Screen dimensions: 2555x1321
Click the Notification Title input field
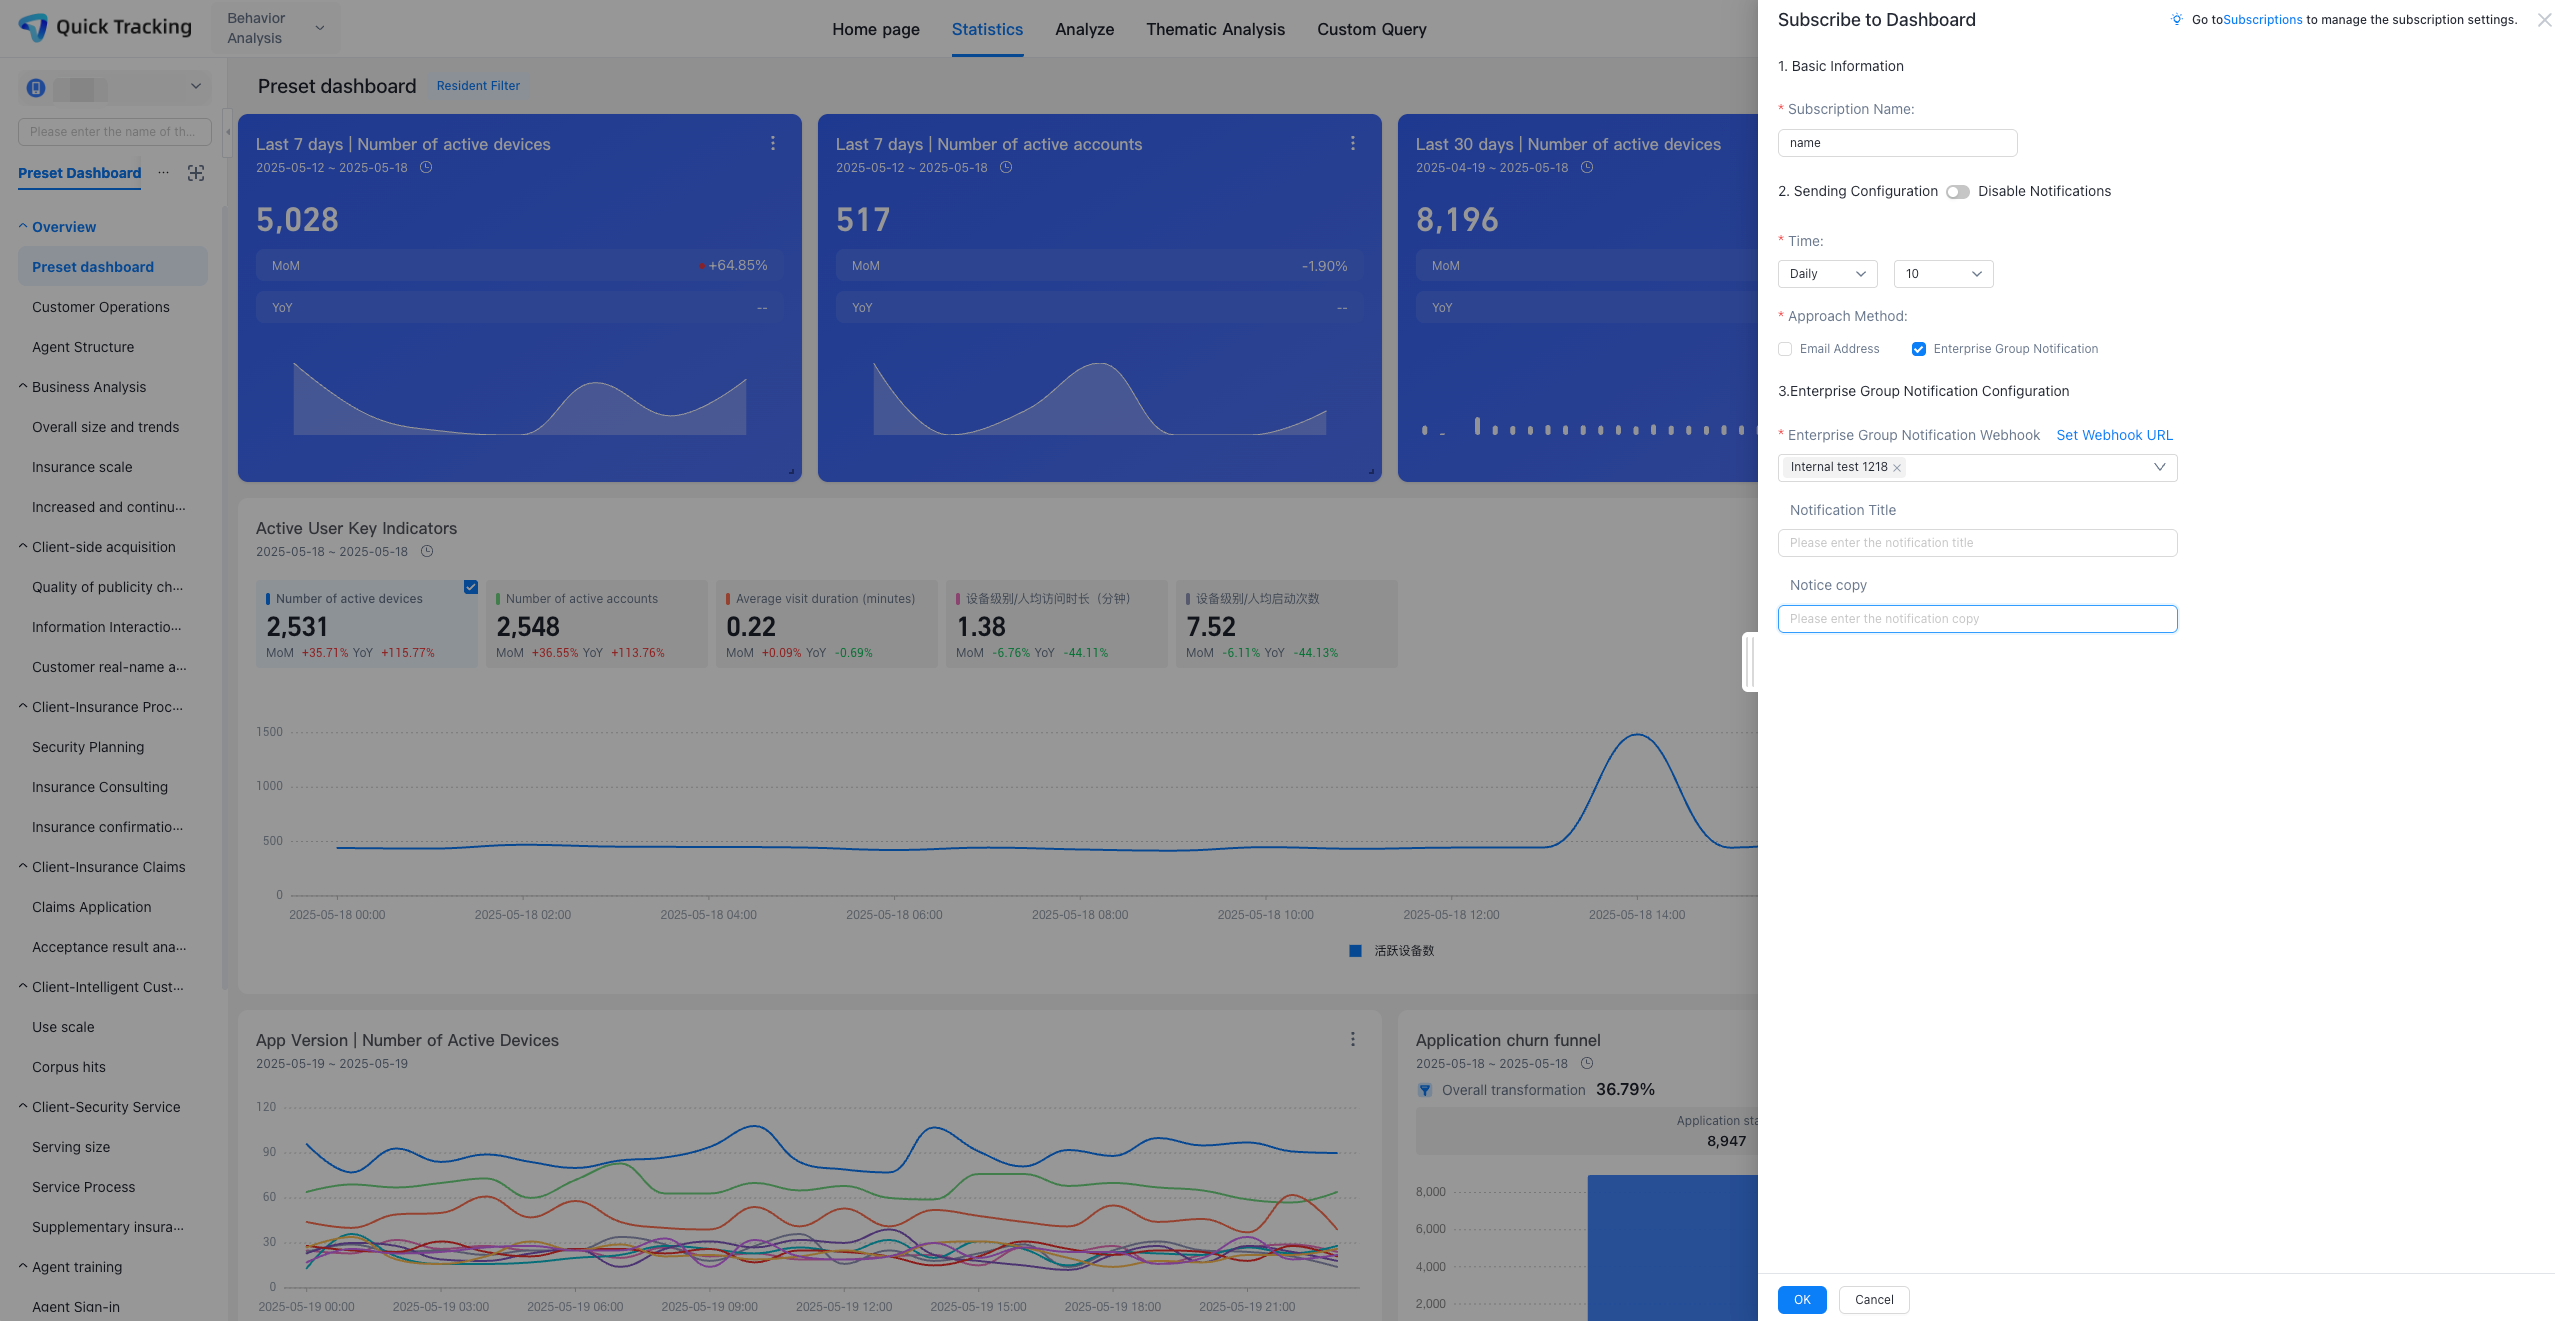[x=1977, y=543]
